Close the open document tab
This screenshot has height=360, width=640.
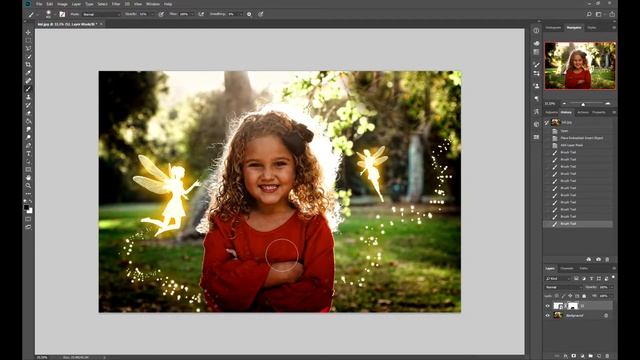pyautogui.click(x=101, y=24)
